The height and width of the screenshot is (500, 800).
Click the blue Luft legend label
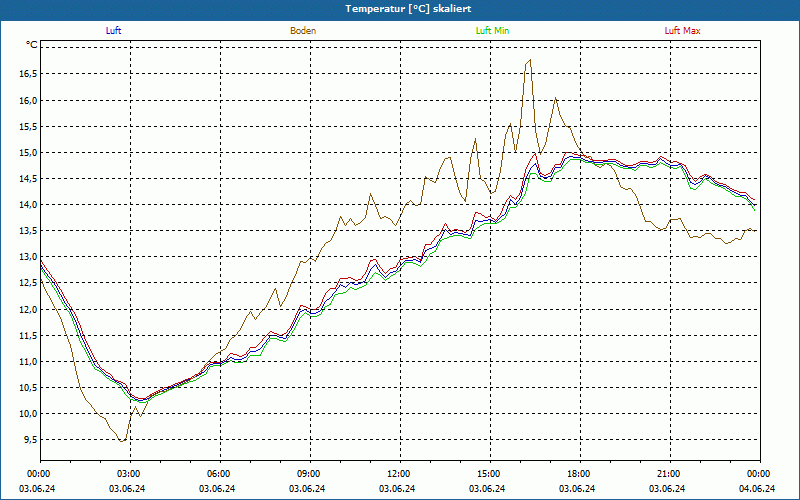tap(113, 31)
